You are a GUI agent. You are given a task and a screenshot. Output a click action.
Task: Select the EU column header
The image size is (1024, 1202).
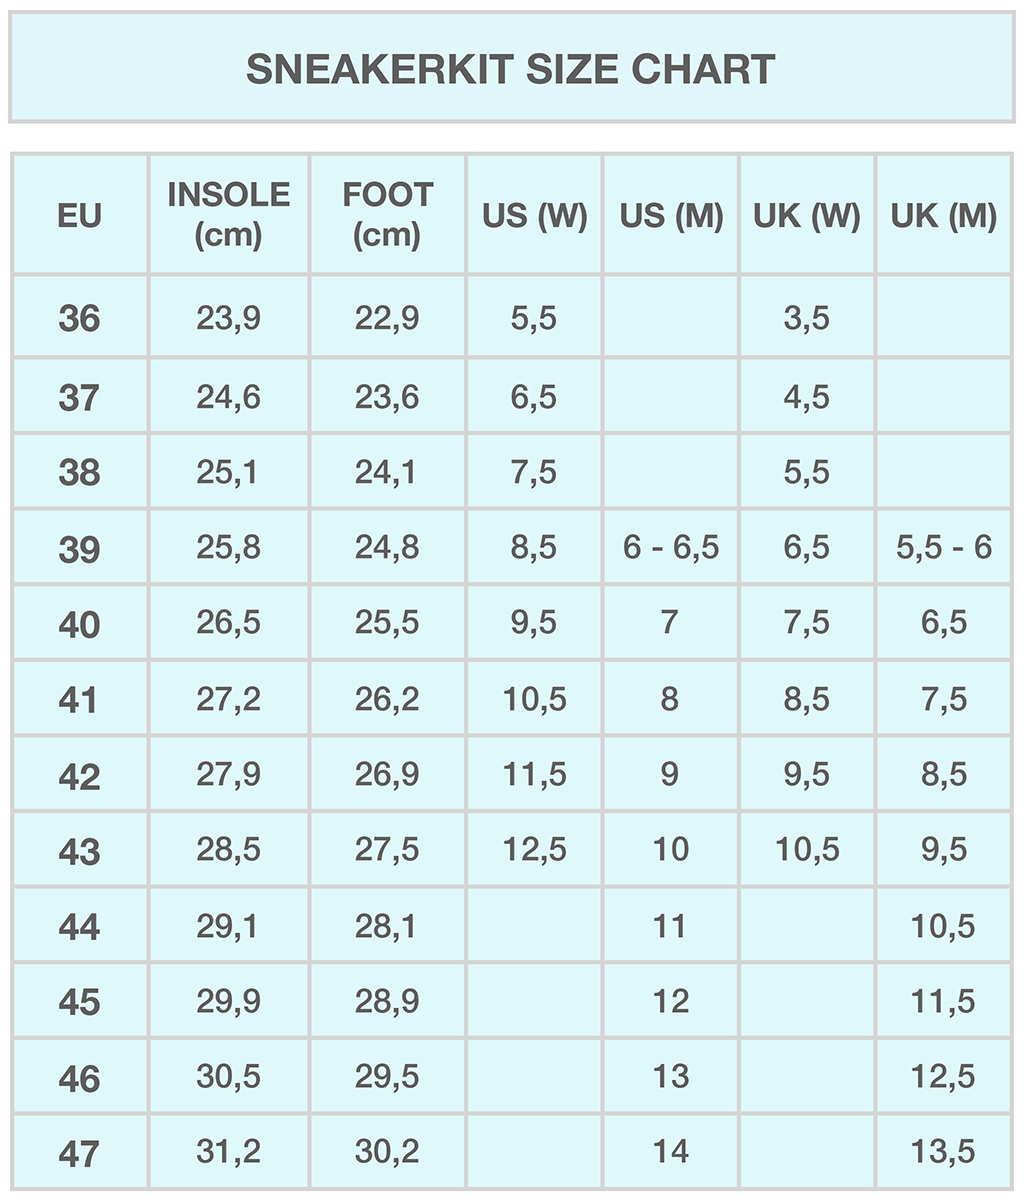point(80,215)
